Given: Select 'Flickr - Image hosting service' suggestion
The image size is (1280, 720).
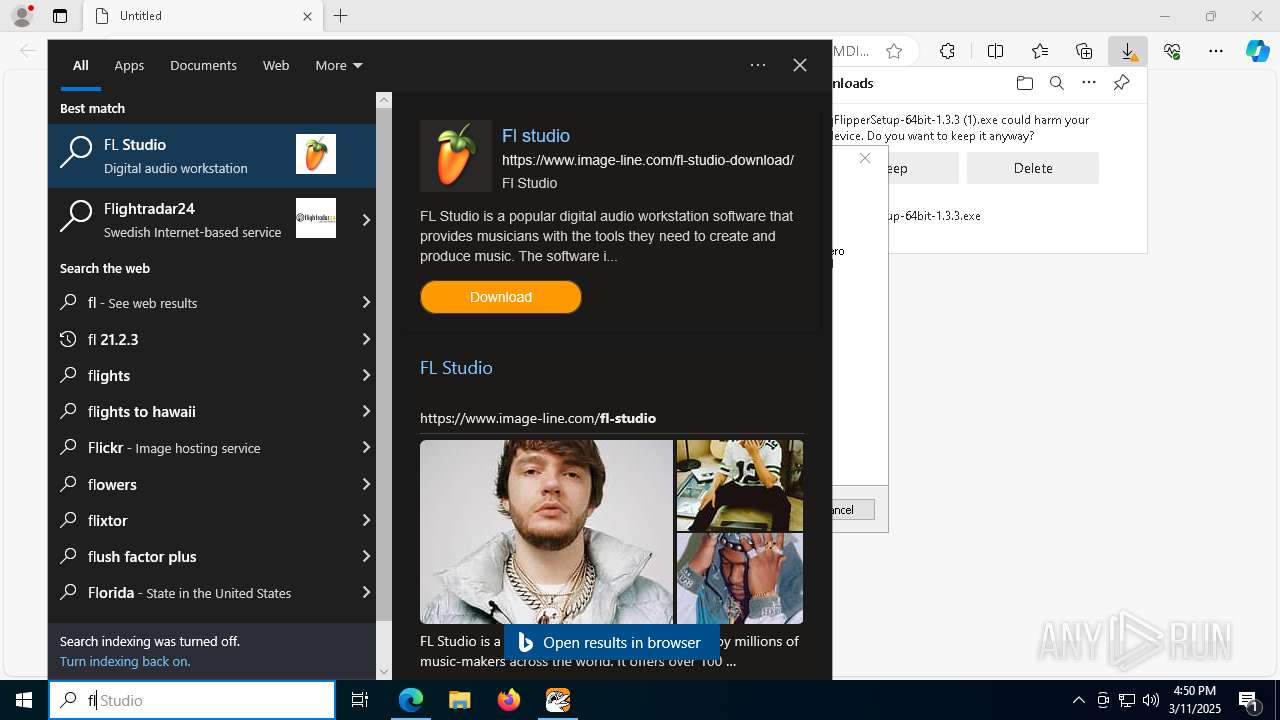Looking at the screenshot, I should pyautogui.click(x=200, y=448).
